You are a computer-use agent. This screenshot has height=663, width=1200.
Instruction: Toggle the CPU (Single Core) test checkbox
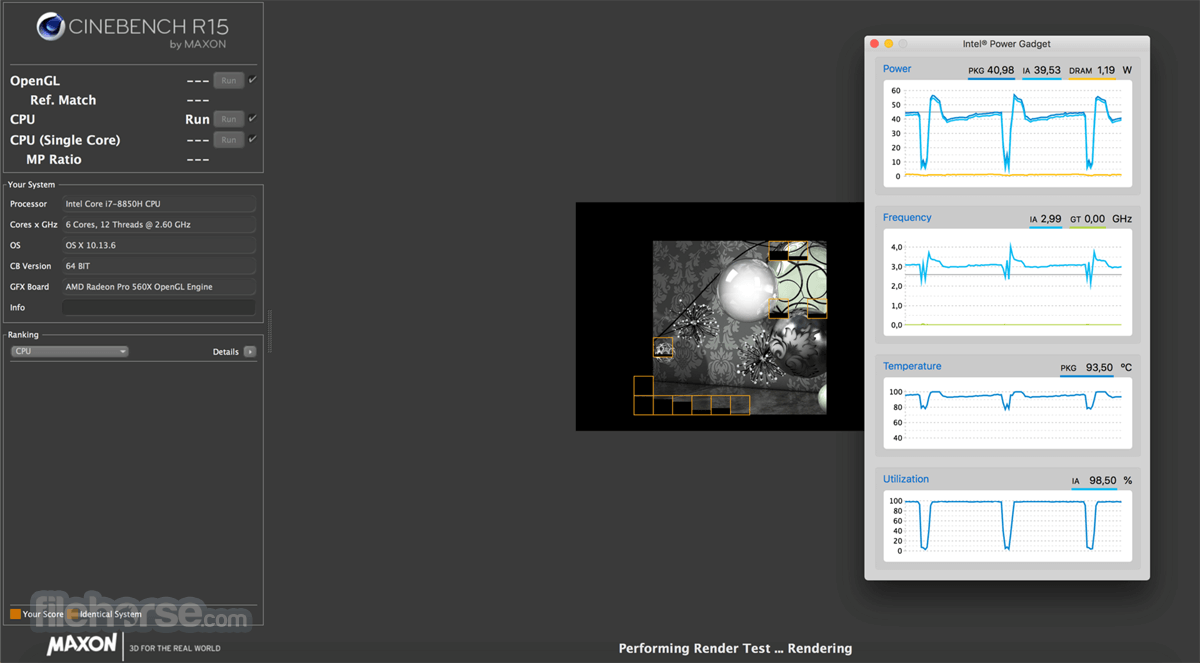(253, 139)
